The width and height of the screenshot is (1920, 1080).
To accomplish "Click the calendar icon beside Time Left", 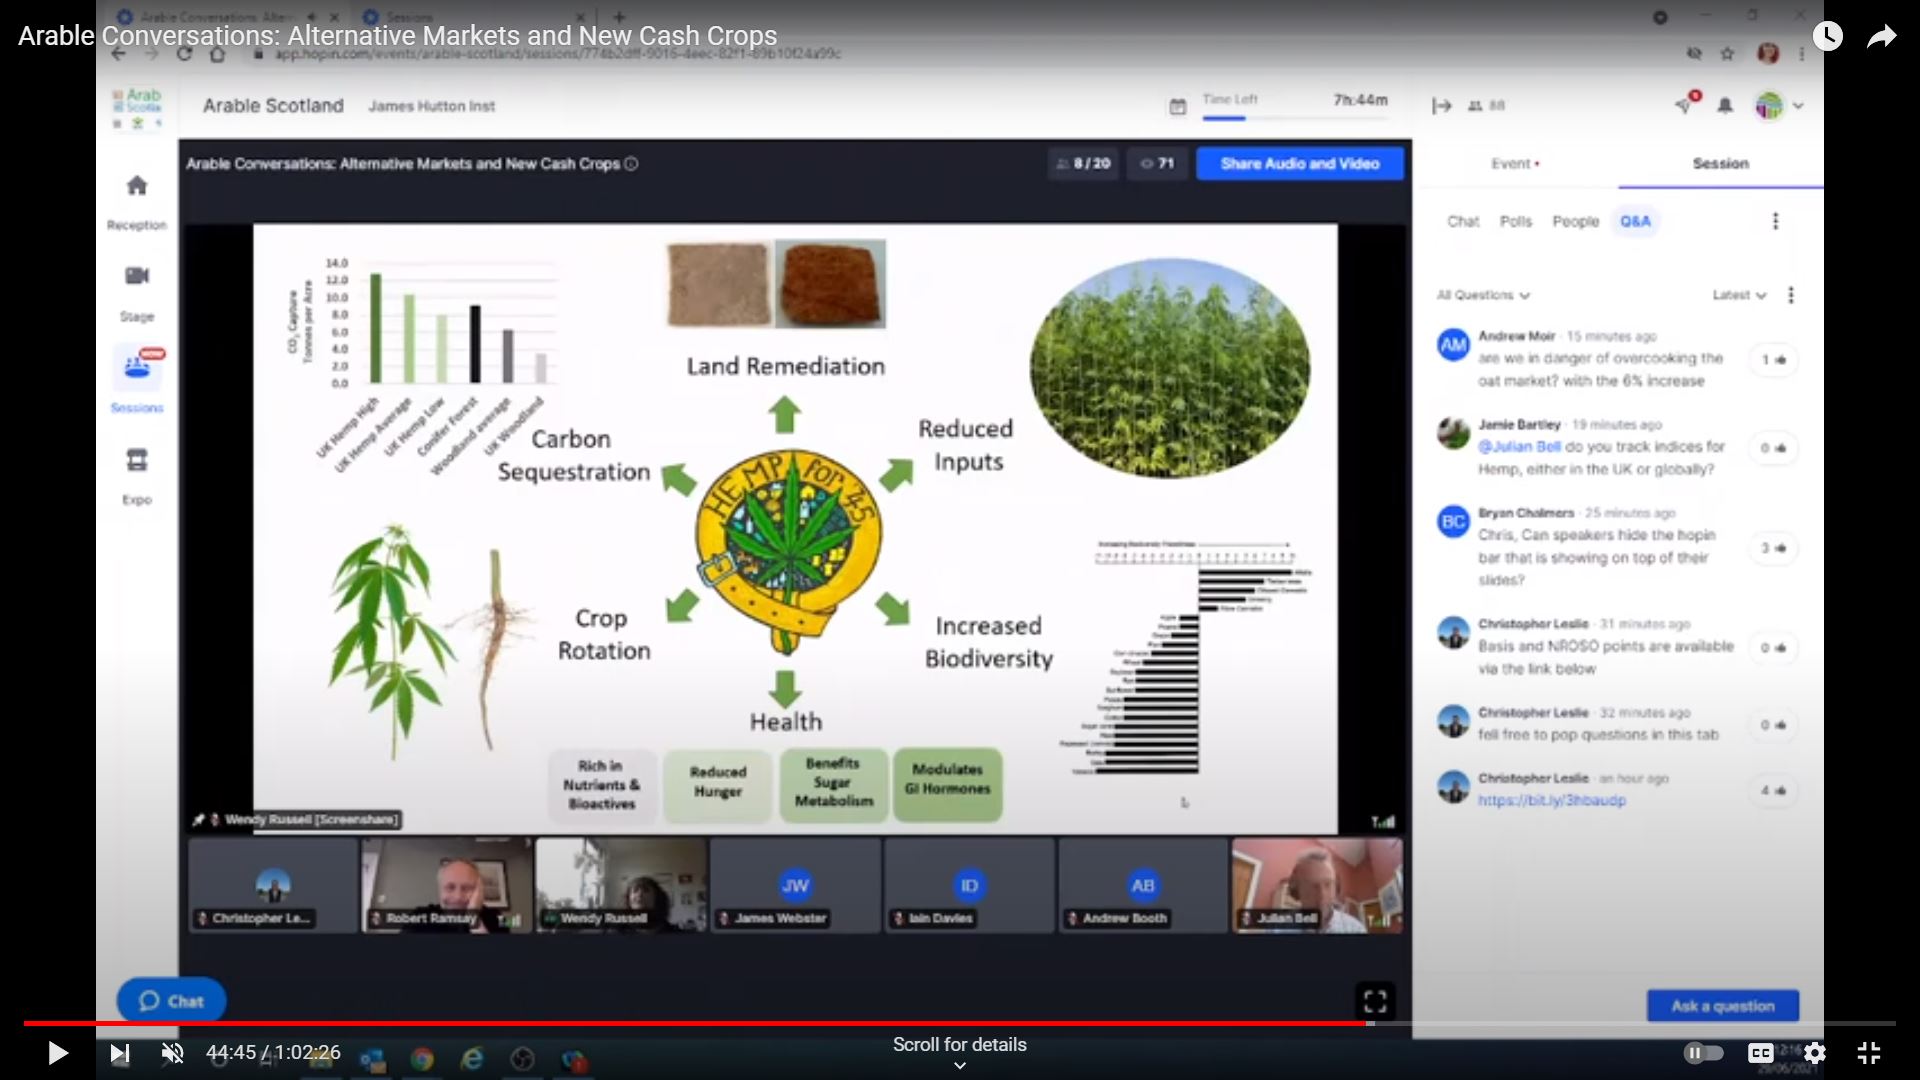I will pos(1178,106).
